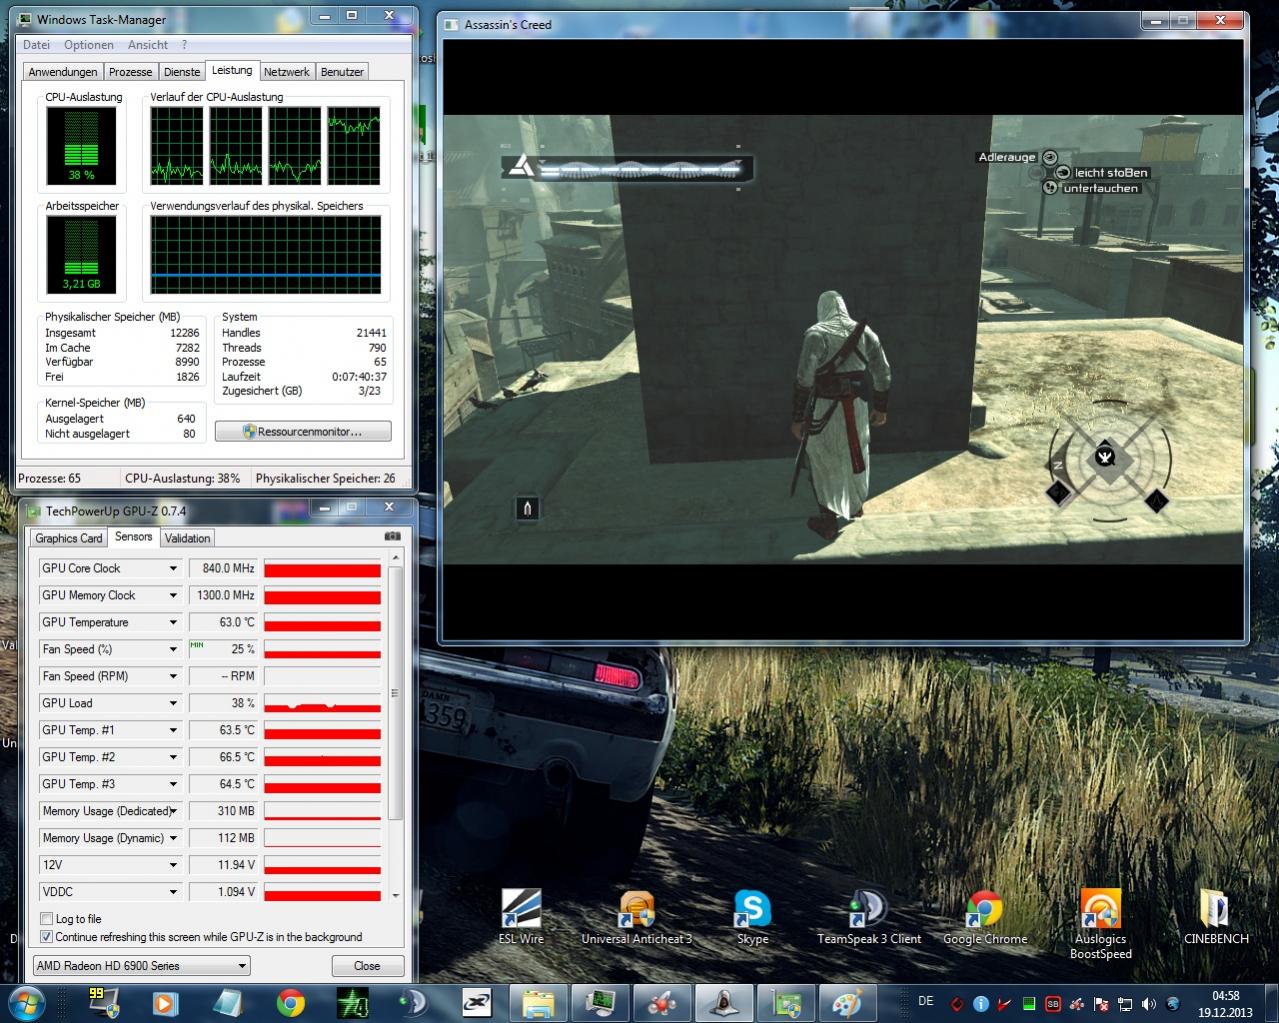1279x1023 pixels.
Task: Expand the 12V sensor dropdown
Action: coord(173,865)
